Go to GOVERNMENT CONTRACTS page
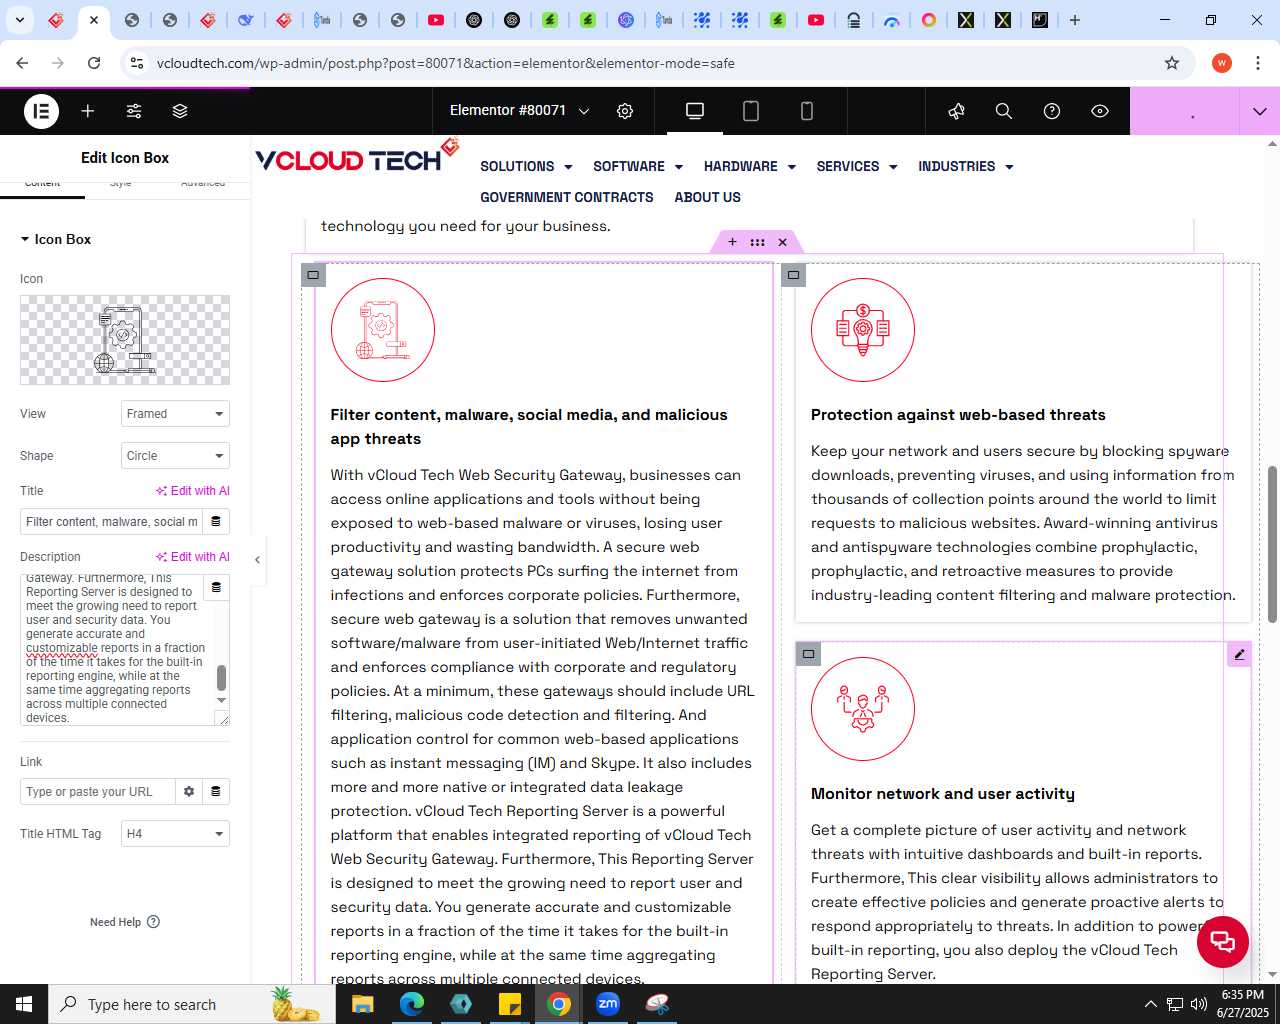Image resolution: width=1280 pixels, height=1024 pixels. (567, 197)
